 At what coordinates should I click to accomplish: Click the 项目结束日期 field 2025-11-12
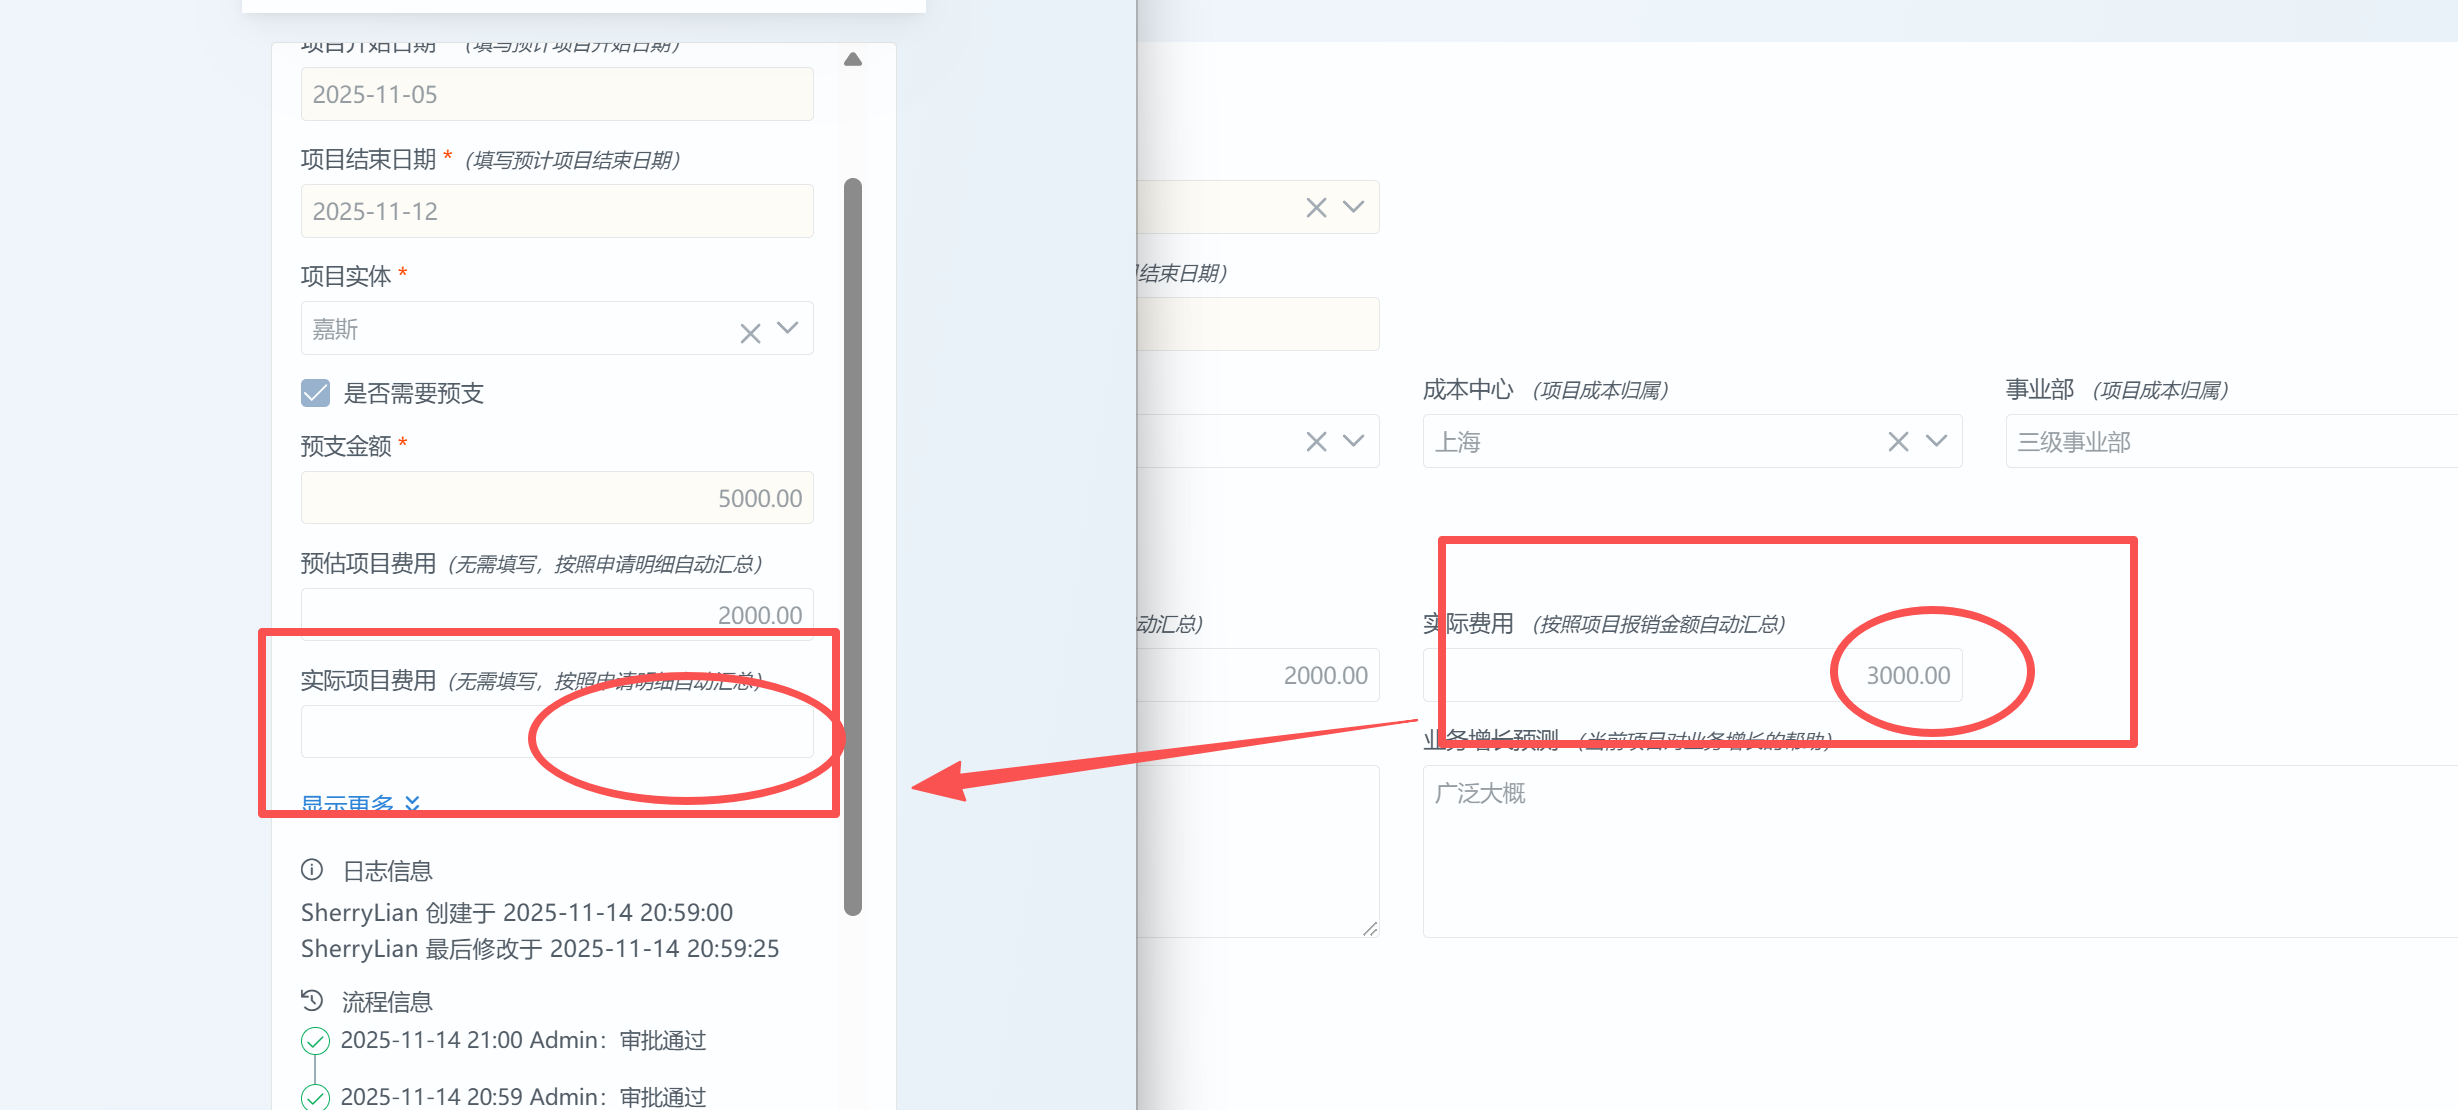557,211
